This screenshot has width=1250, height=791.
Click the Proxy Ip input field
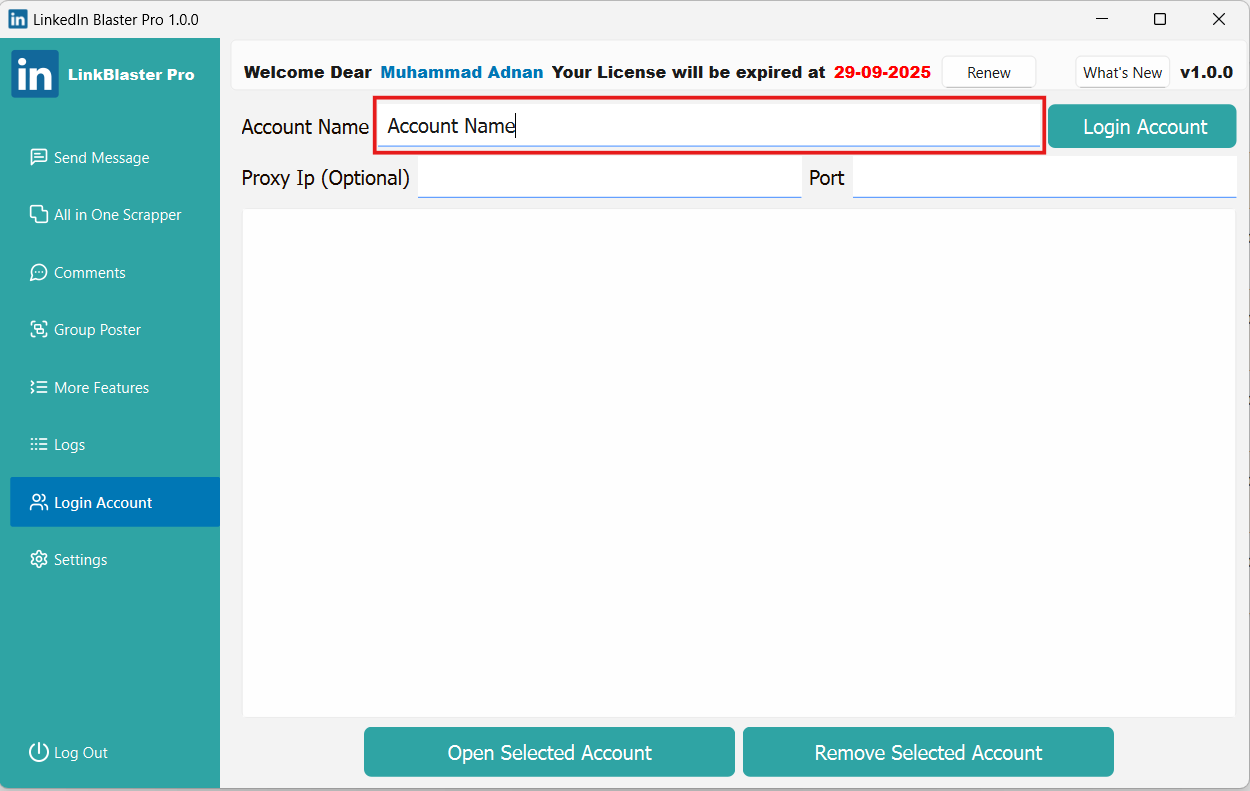(609, 178)
